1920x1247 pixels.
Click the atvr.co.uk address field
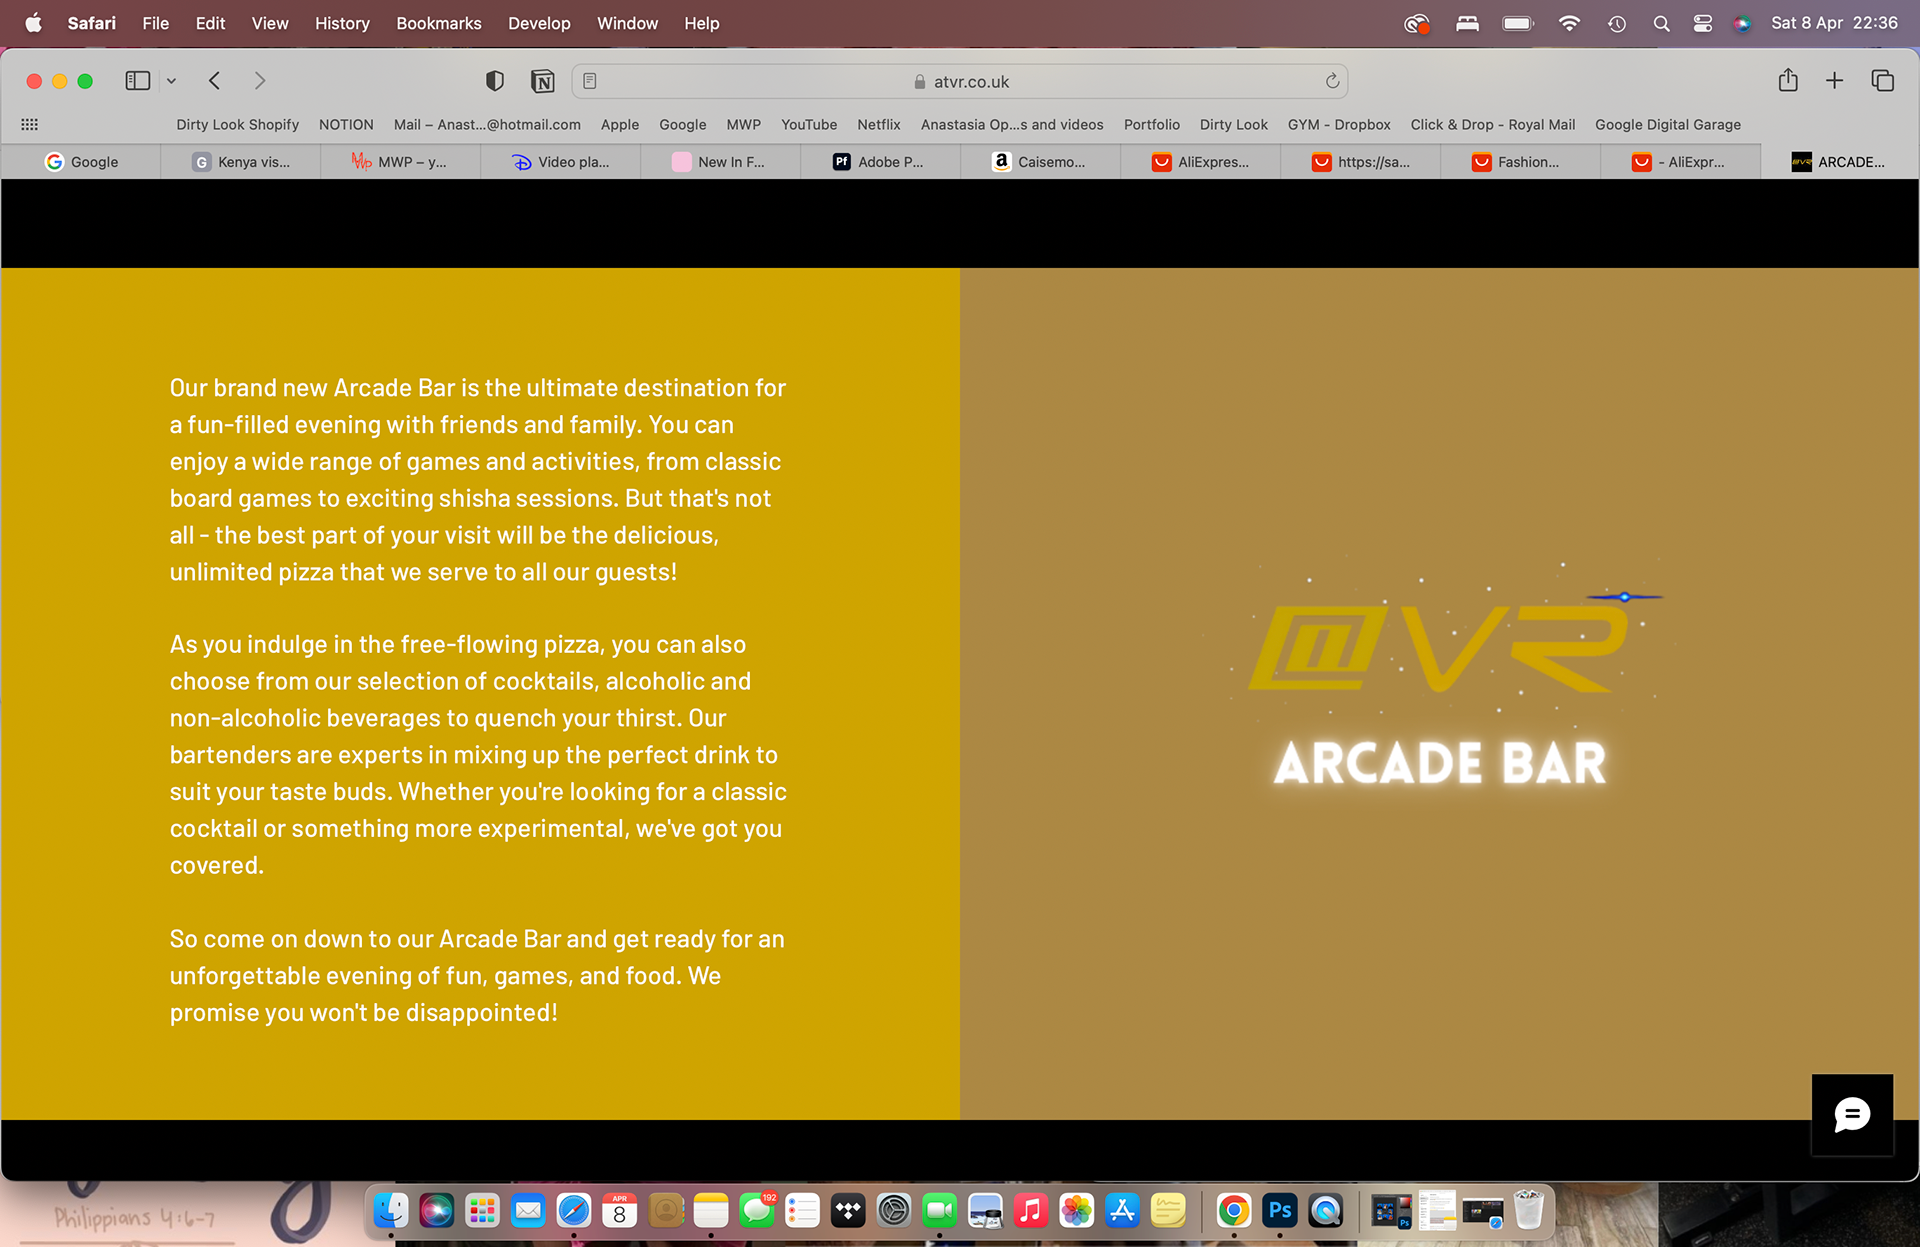coord(960,81)
